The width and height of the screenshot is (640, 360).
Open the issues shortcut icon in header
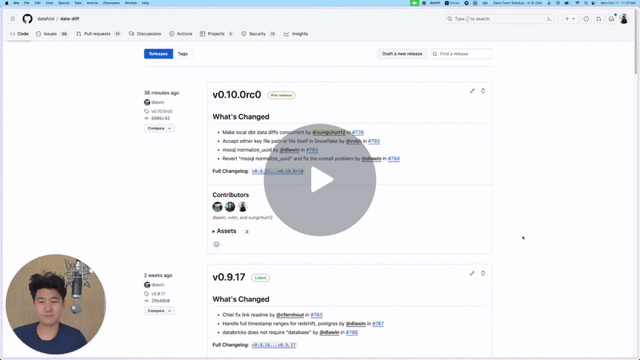pyautogui.click(x=586, y=19)
